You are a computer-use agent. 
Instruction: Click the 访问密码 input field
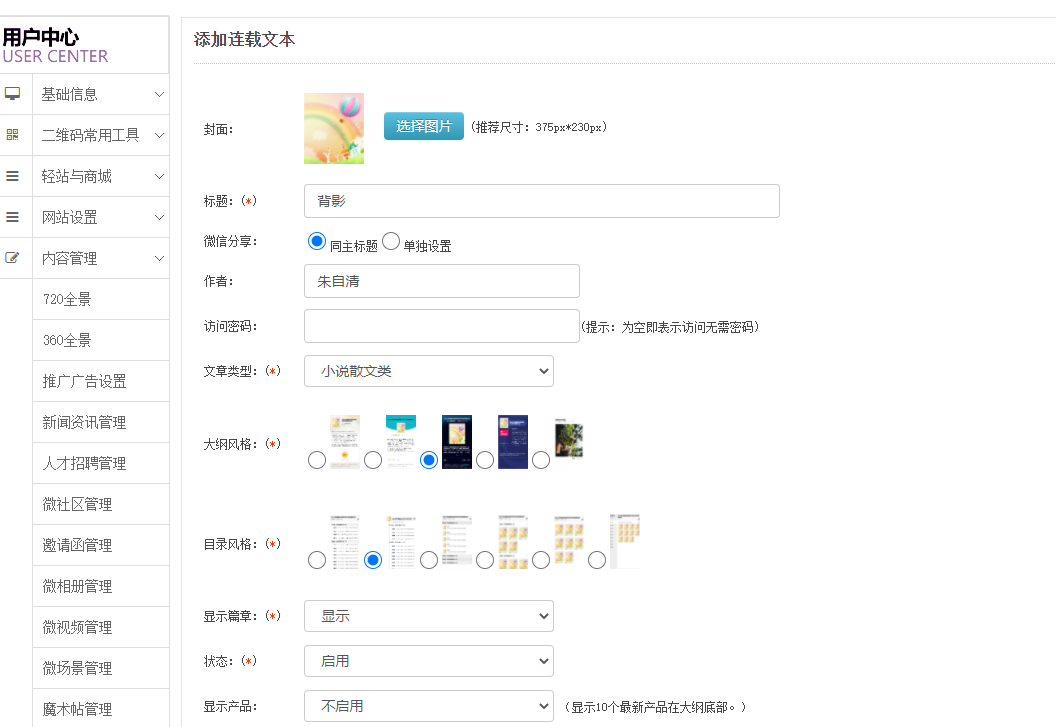click(441, 326)
